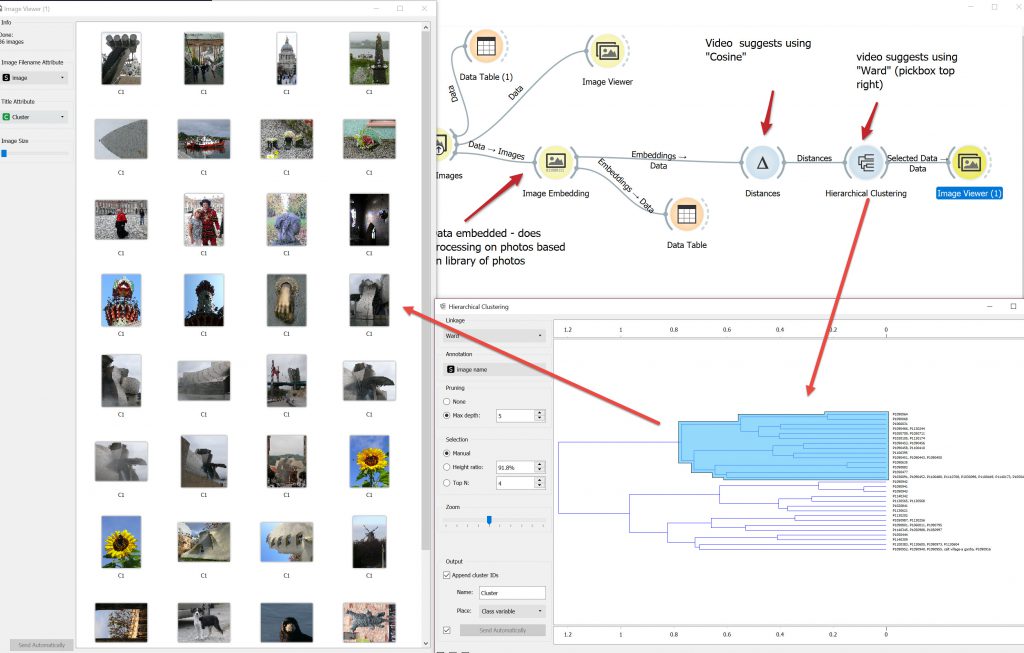Select the Image Viewer (1) node icon

click(x=969, y=162)
